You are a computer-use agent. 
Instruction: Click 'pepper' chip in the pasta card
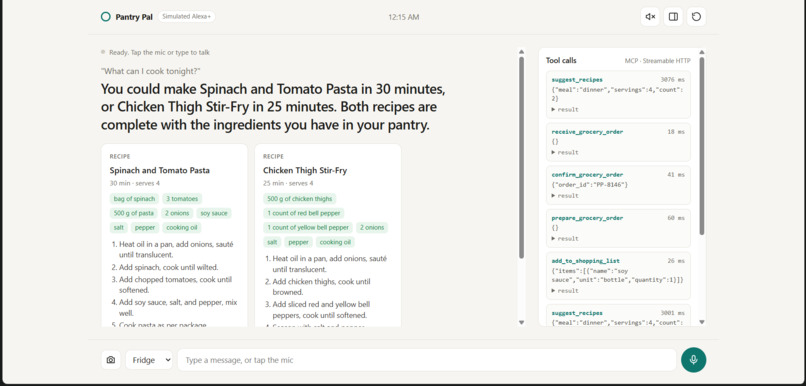145,228
